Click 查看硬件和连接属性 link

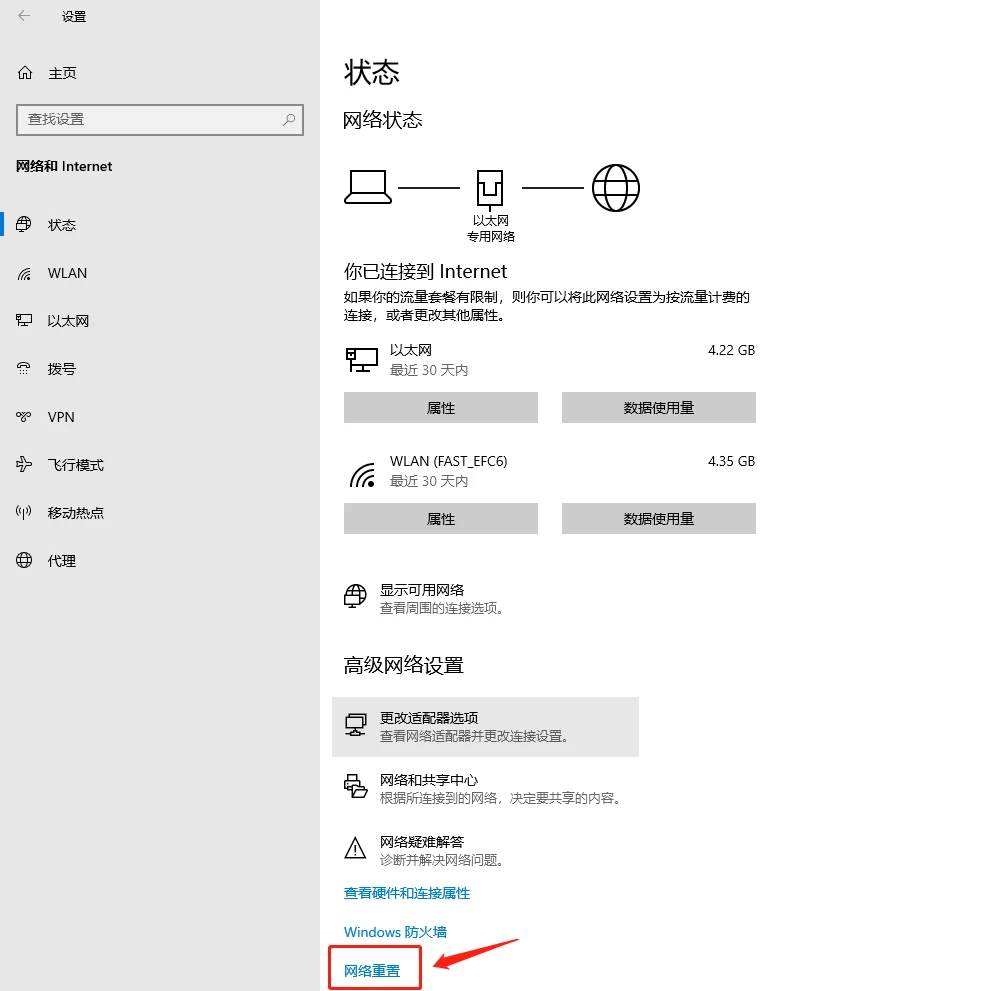pos(407,893)
